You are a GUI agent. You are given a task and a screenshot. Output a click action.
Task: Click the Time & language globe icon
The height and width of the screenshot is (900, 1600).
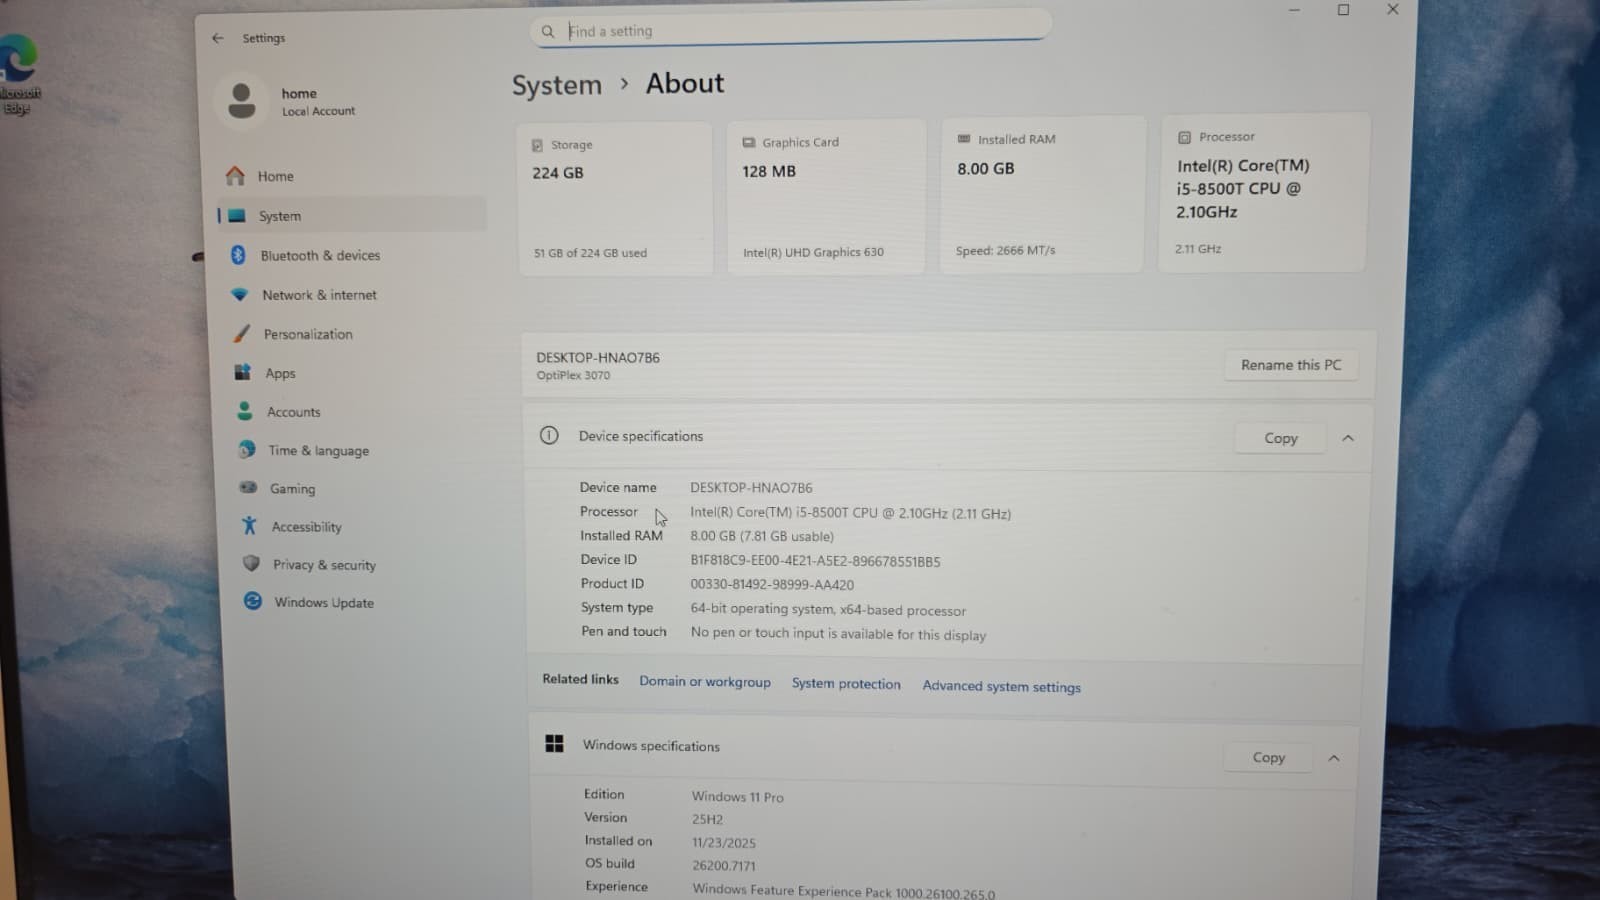(x=246, y=450)
